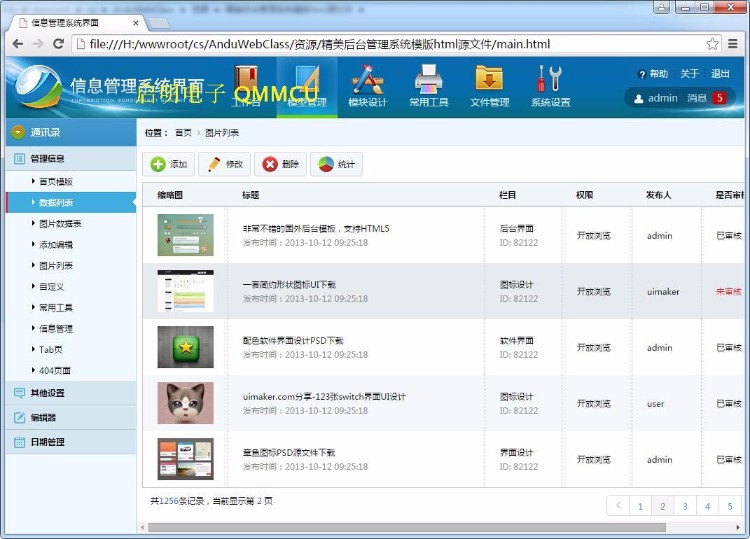Open the Chrome hamburger menu
Viewport: 750px width, 539px height.
click(x=732, y=44)
